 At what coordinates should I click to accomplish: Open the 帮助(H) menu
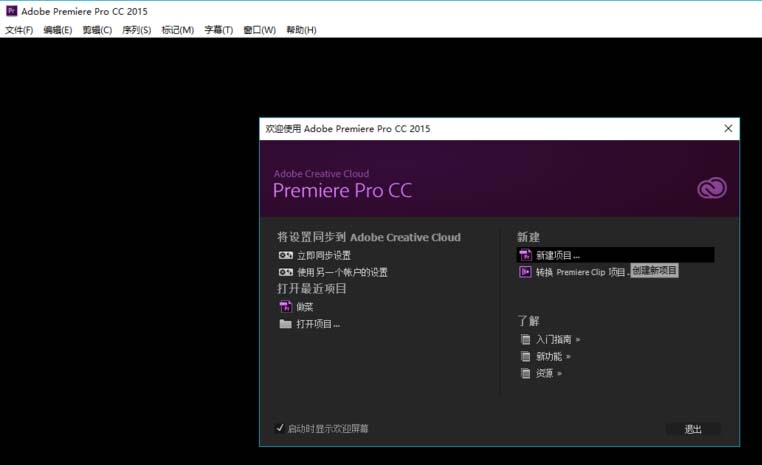click(301, 30)
